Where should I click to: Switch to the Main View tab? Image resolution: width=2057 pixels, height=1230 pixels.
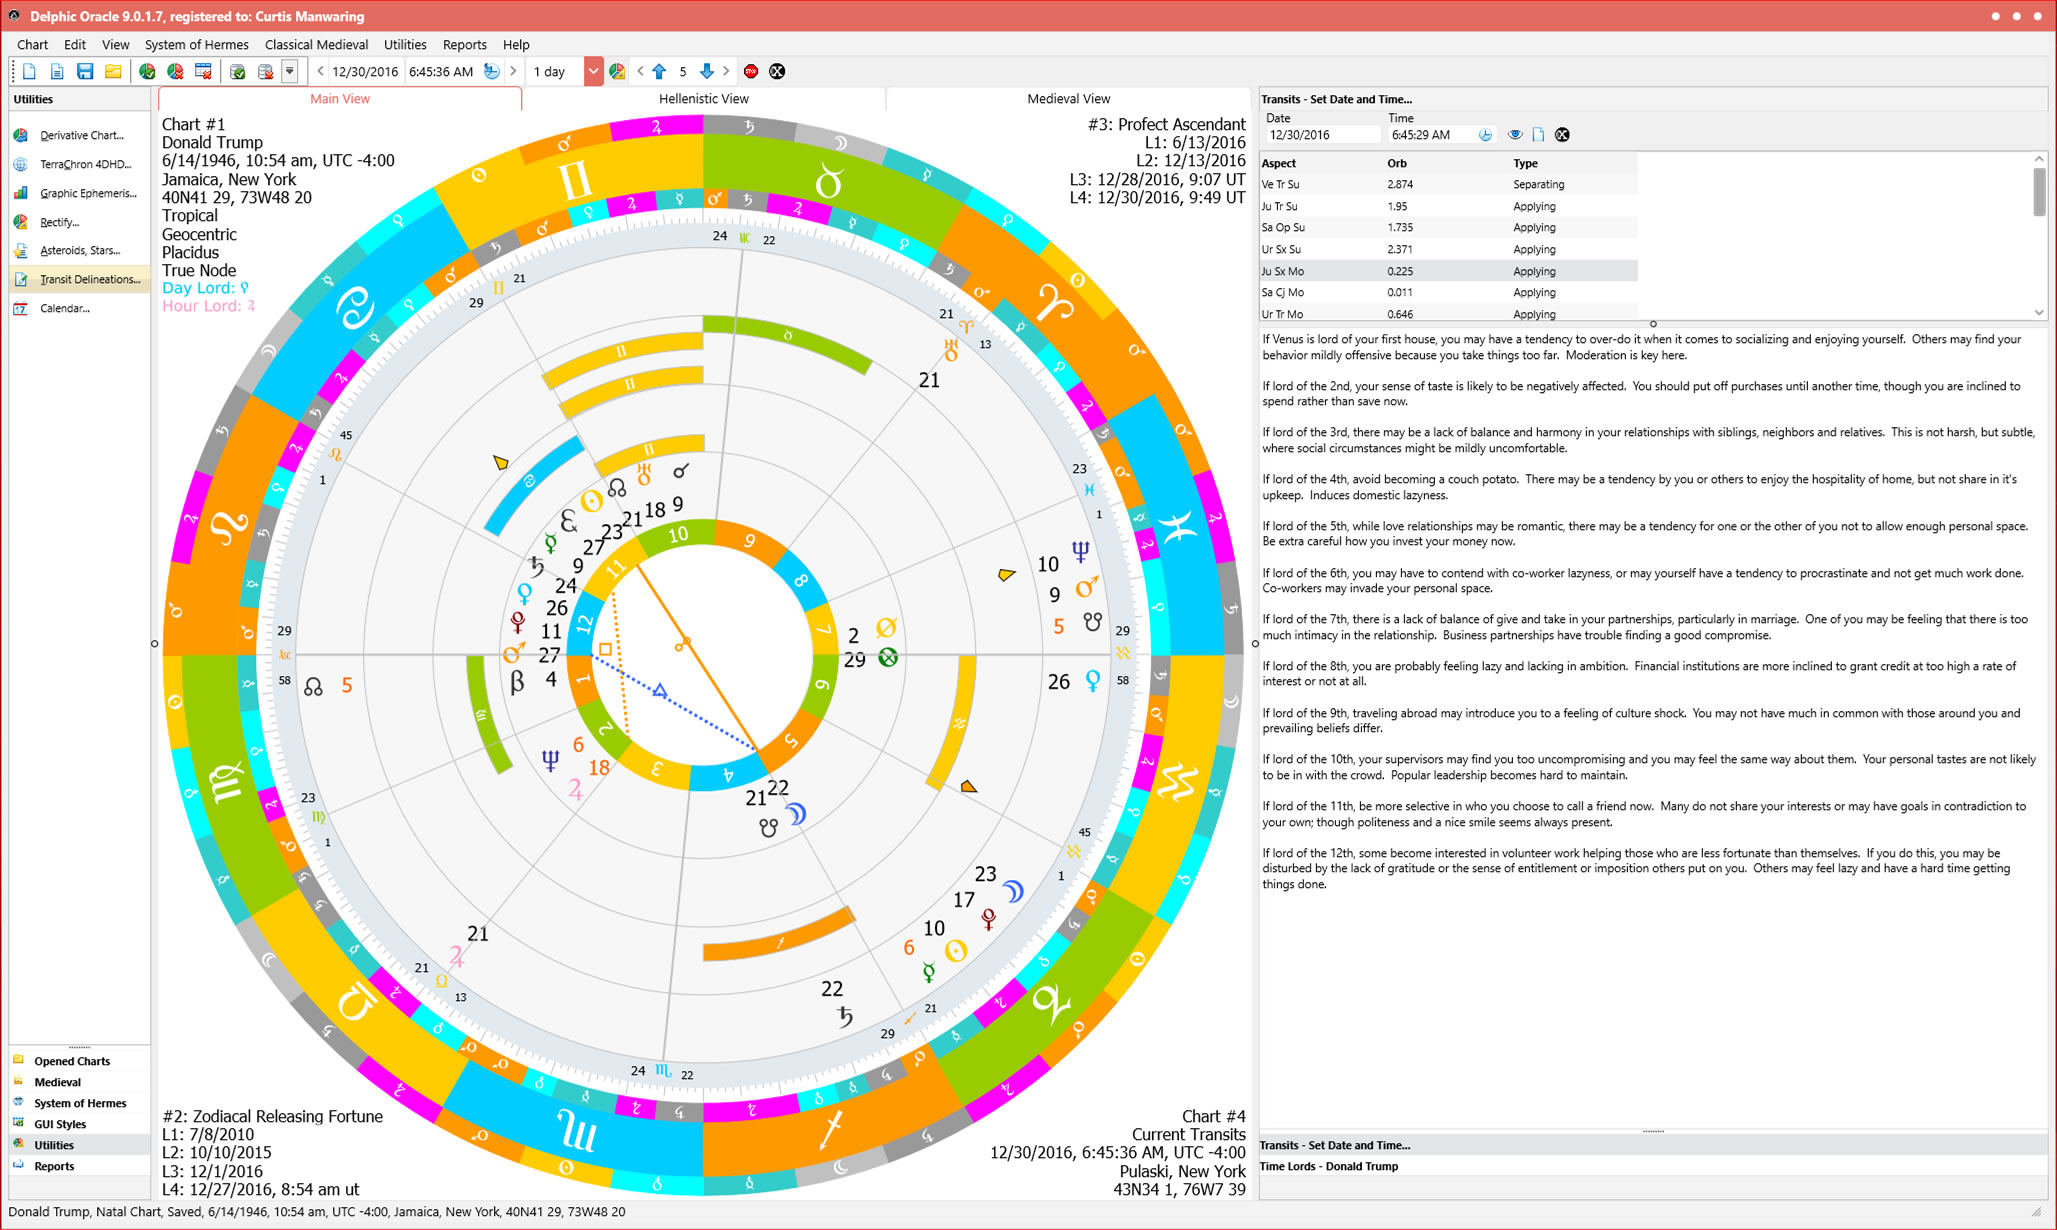[x=340, y=99]
